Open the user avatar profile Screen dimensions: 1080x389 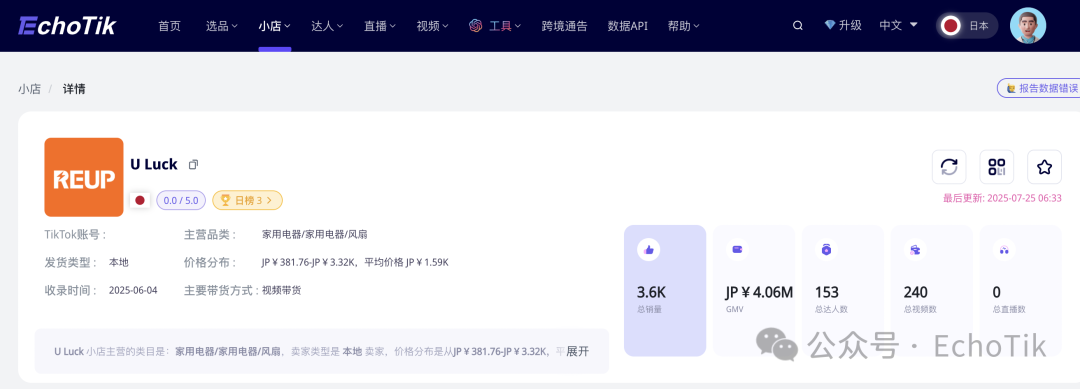pyautogui.click(x=1028, y=25)
